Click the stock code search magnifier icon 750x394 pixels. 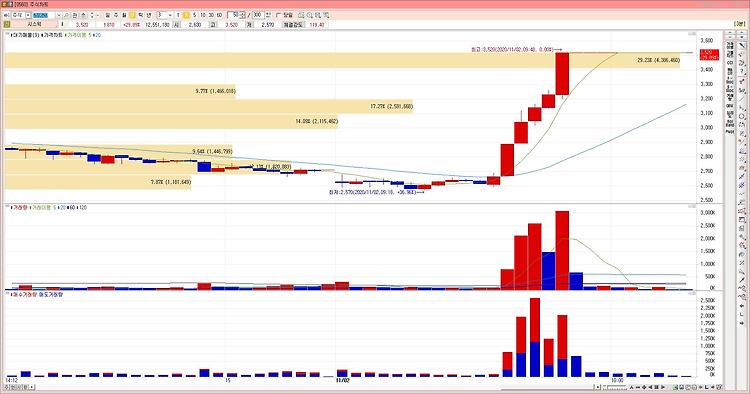coord(66,15)
